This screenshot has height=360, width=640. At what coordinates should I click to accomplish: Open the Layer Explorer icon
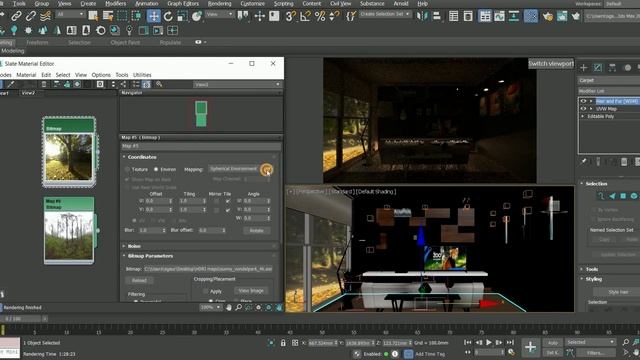[468, 16]
